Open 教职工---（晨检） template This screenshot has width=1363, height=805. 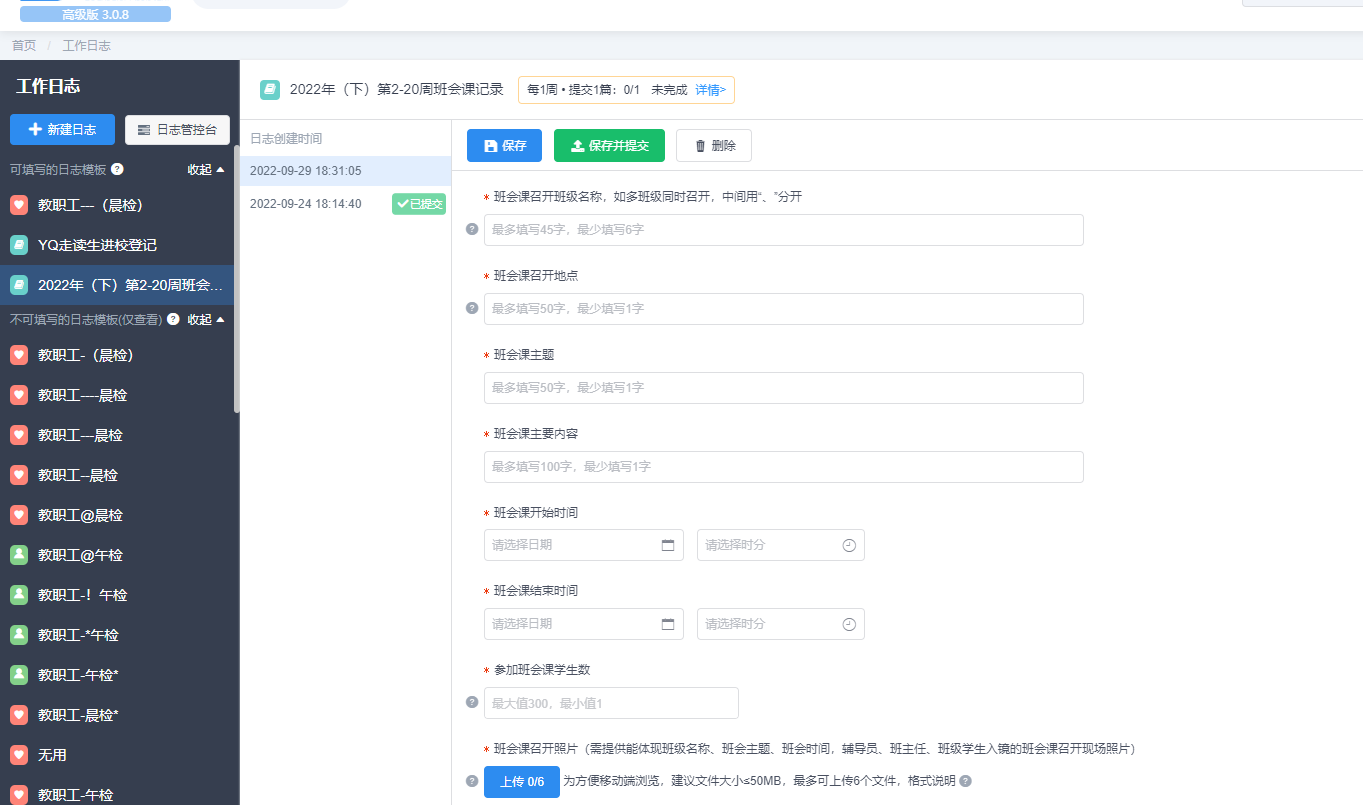tap(117, 205)
